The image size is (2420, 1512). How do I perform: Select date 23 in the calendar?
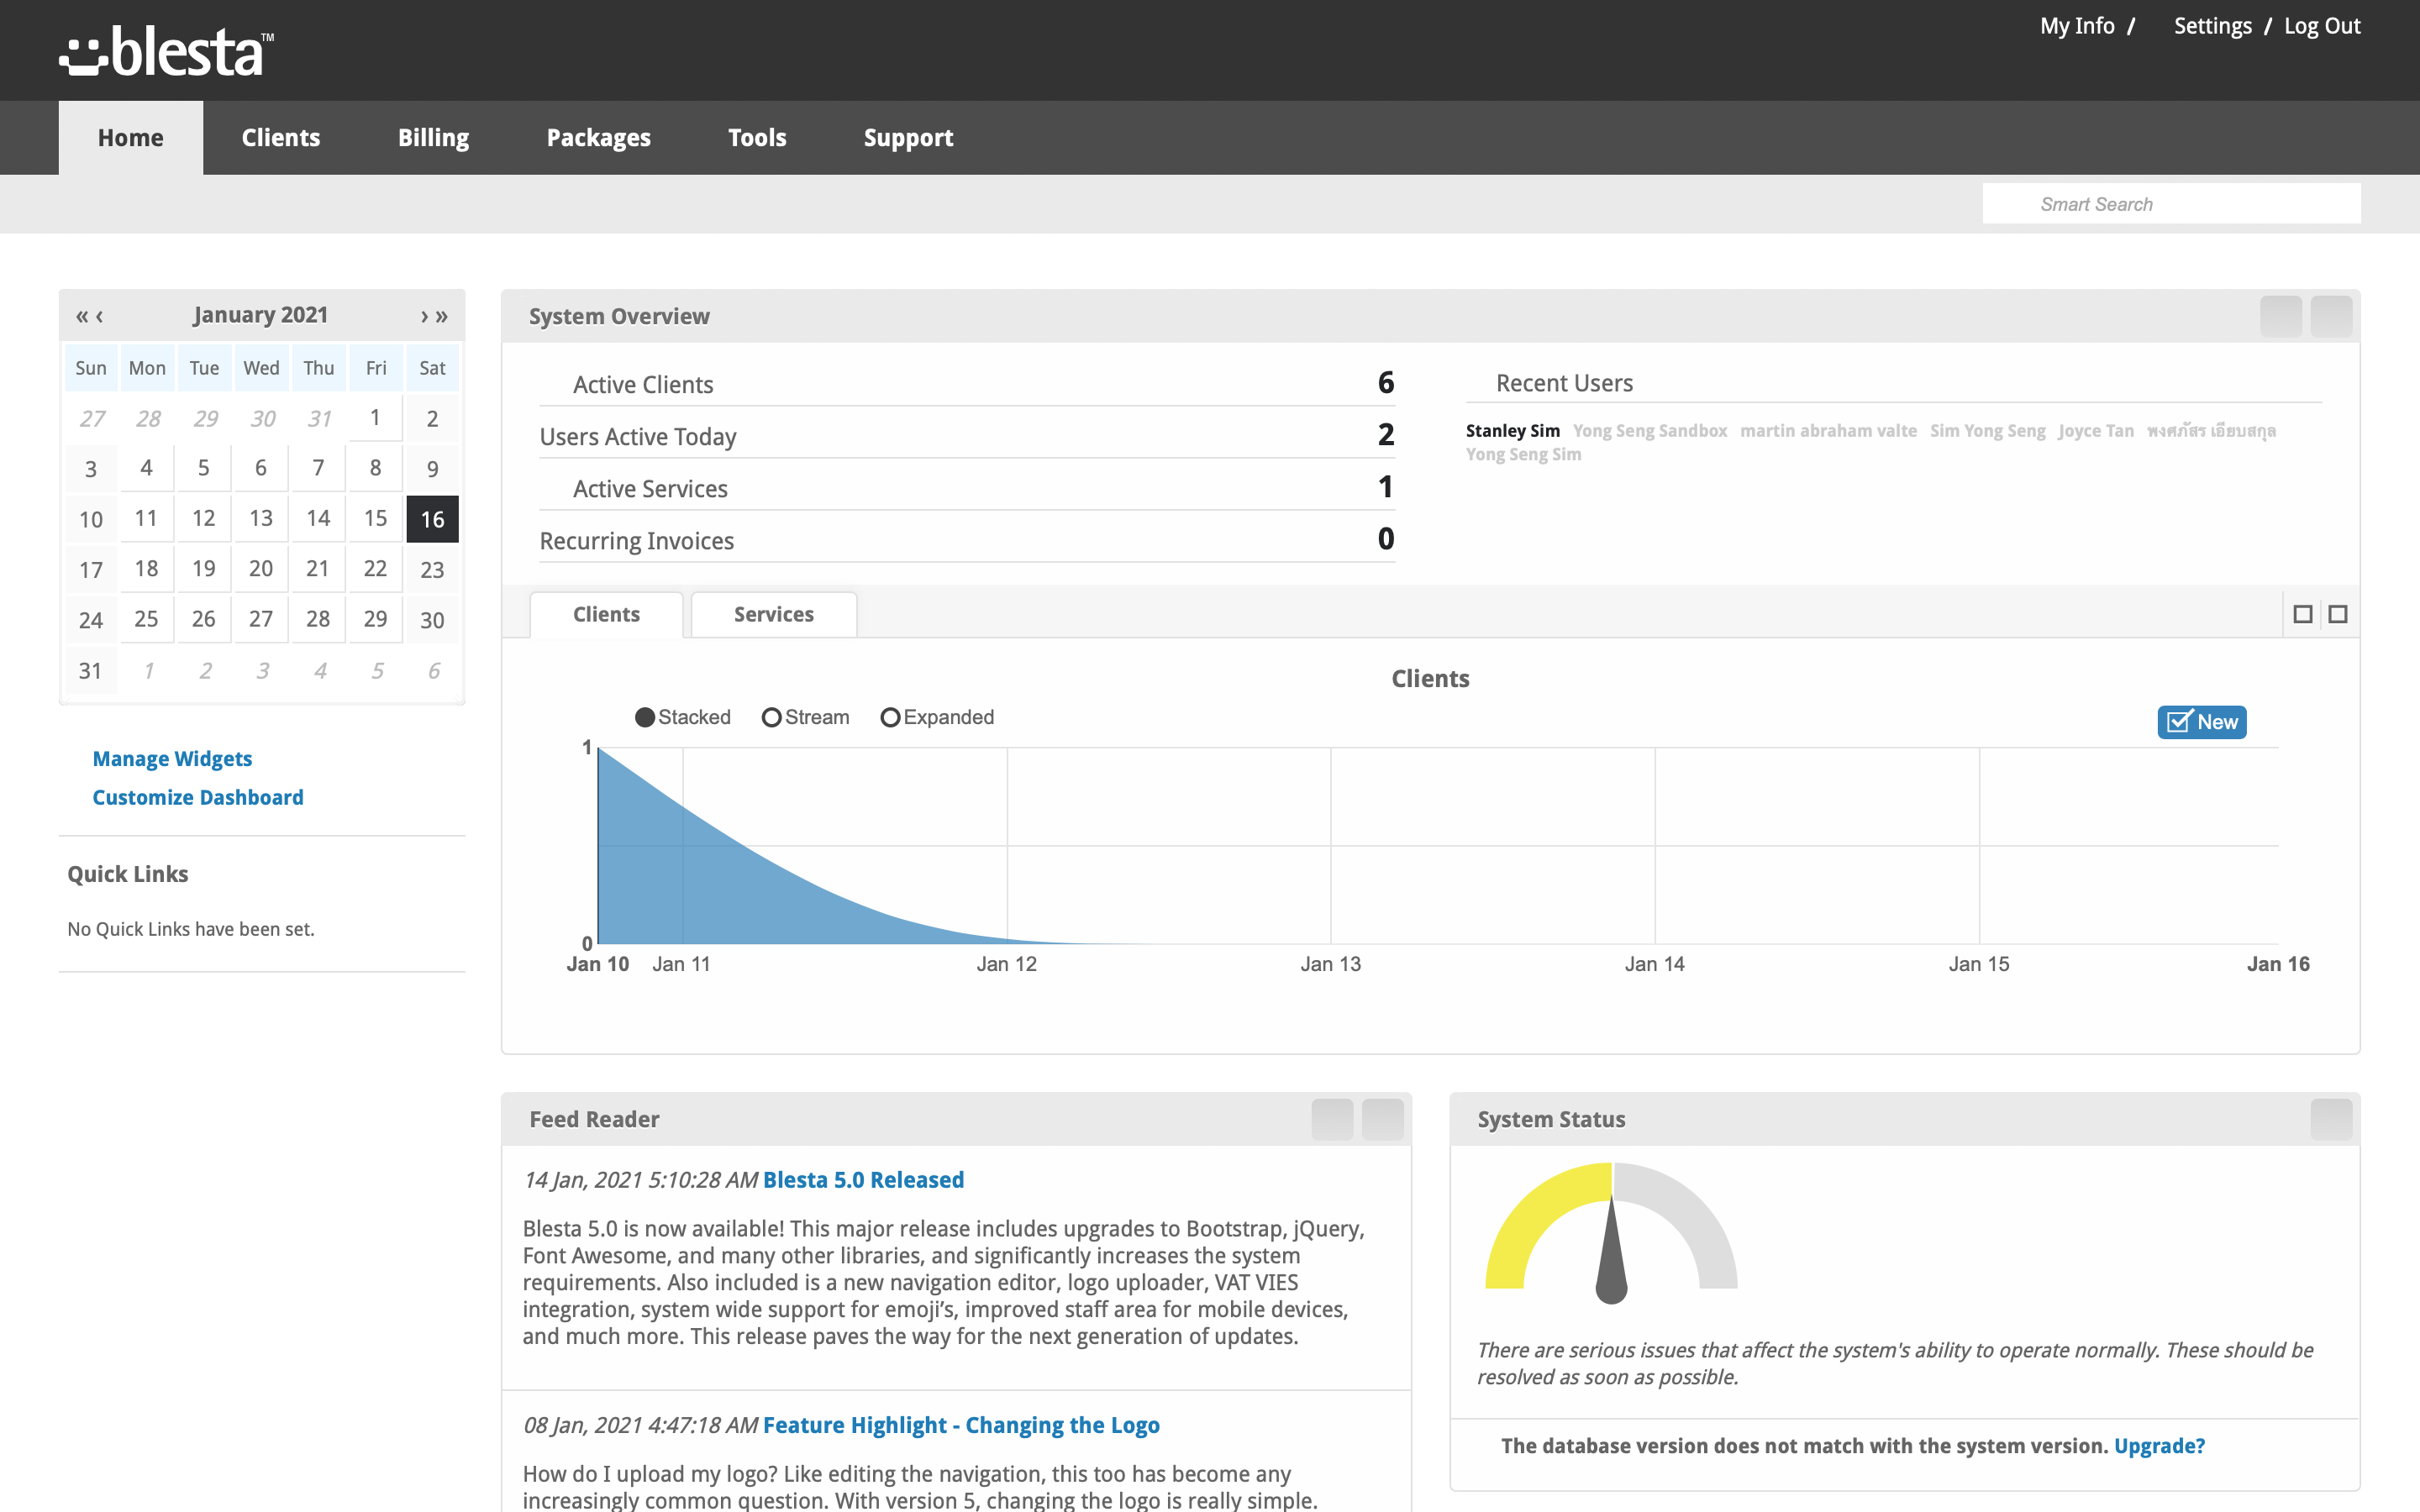(x=432, y=570)
